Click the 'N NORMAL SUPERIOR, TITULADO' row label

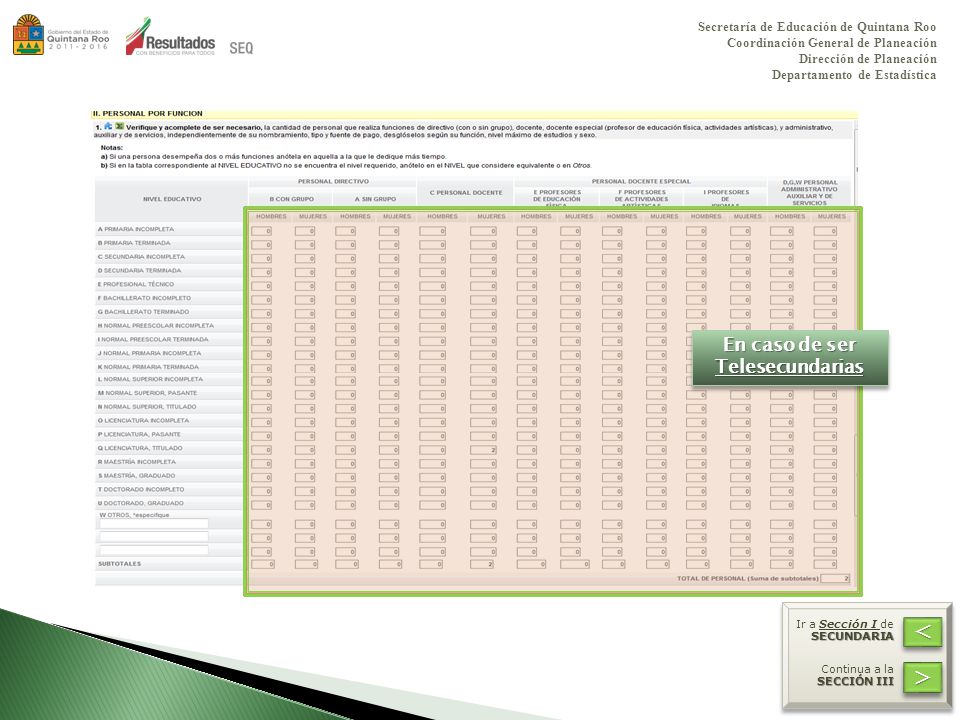[147, 407]
